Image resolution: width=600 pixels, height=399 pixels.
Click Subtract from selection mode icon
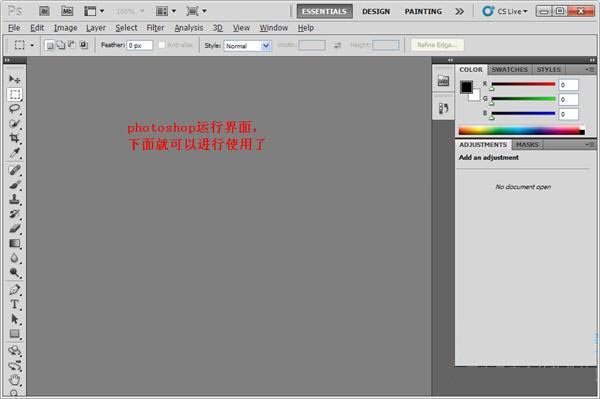click(72, 45)
